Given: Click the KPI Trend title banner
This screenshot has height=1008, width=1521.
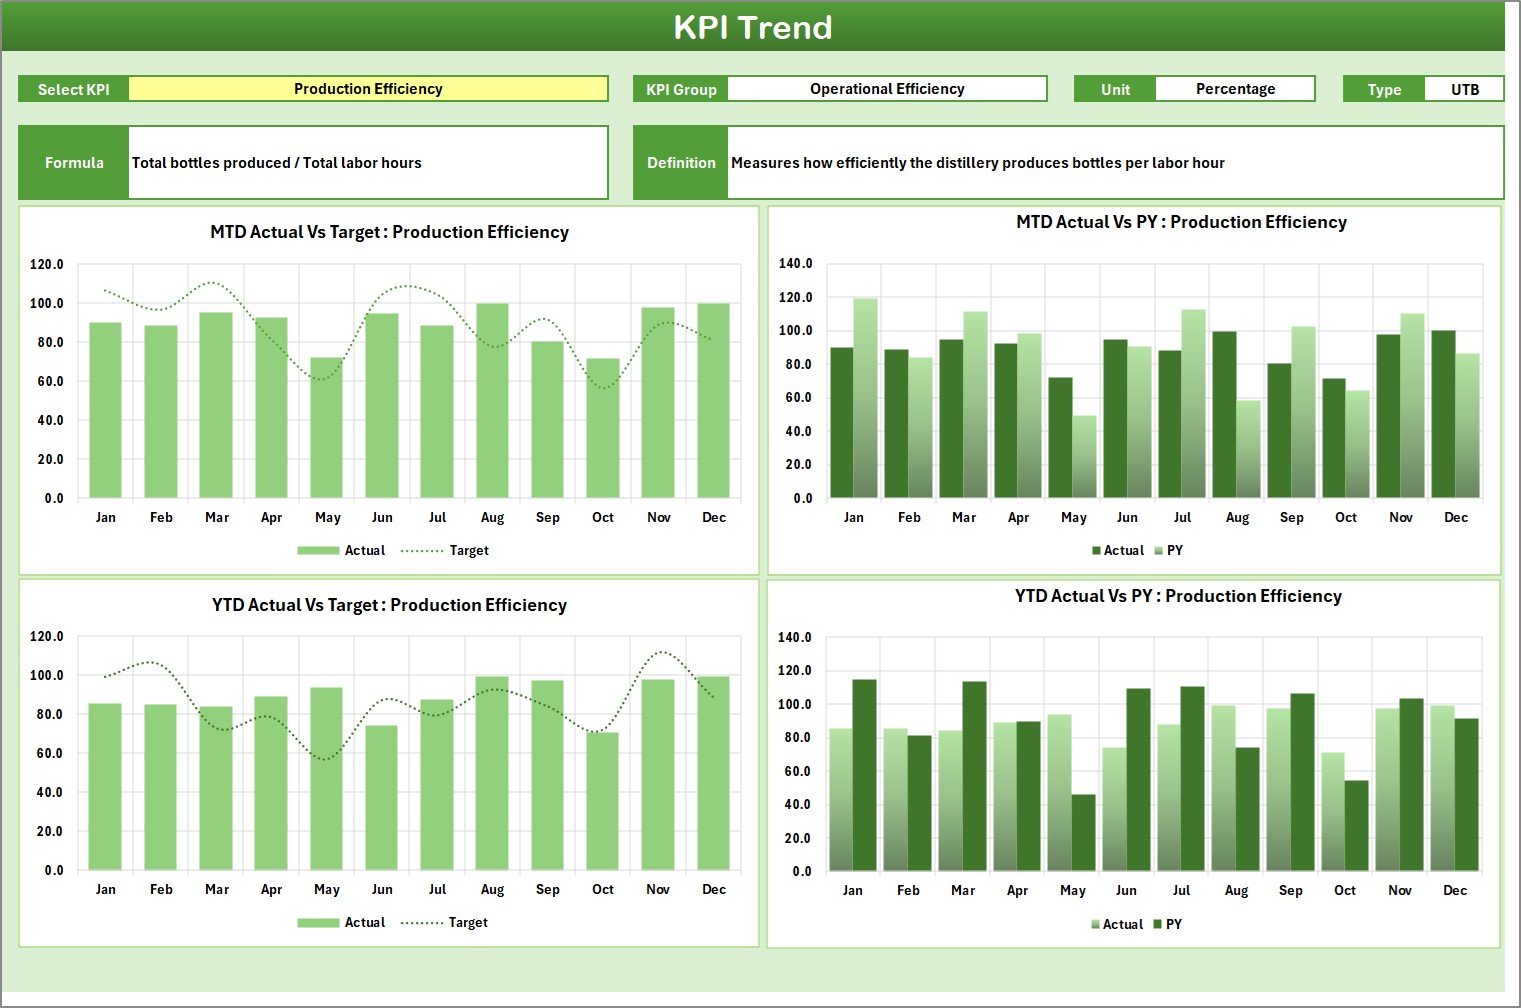Looking at the screenshot, I should coord(754,27).
